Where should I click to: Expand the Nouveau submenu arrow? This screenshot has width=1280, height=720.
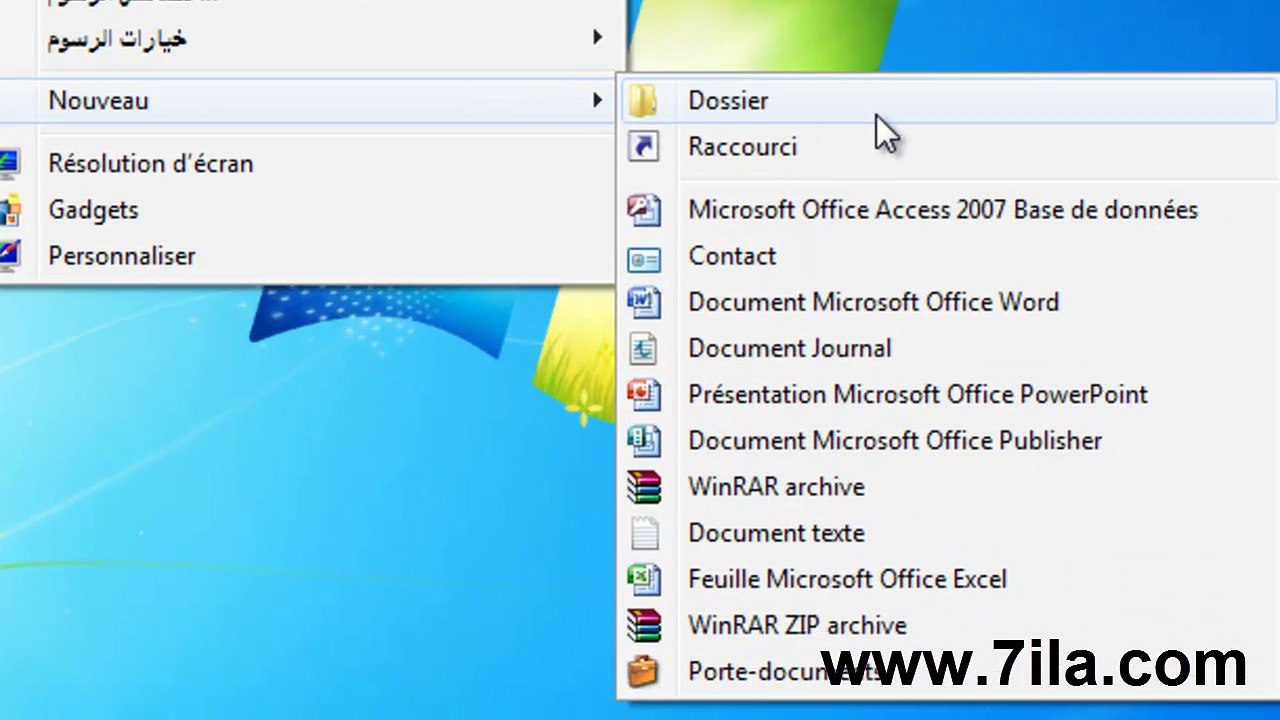tap(597, 100)
